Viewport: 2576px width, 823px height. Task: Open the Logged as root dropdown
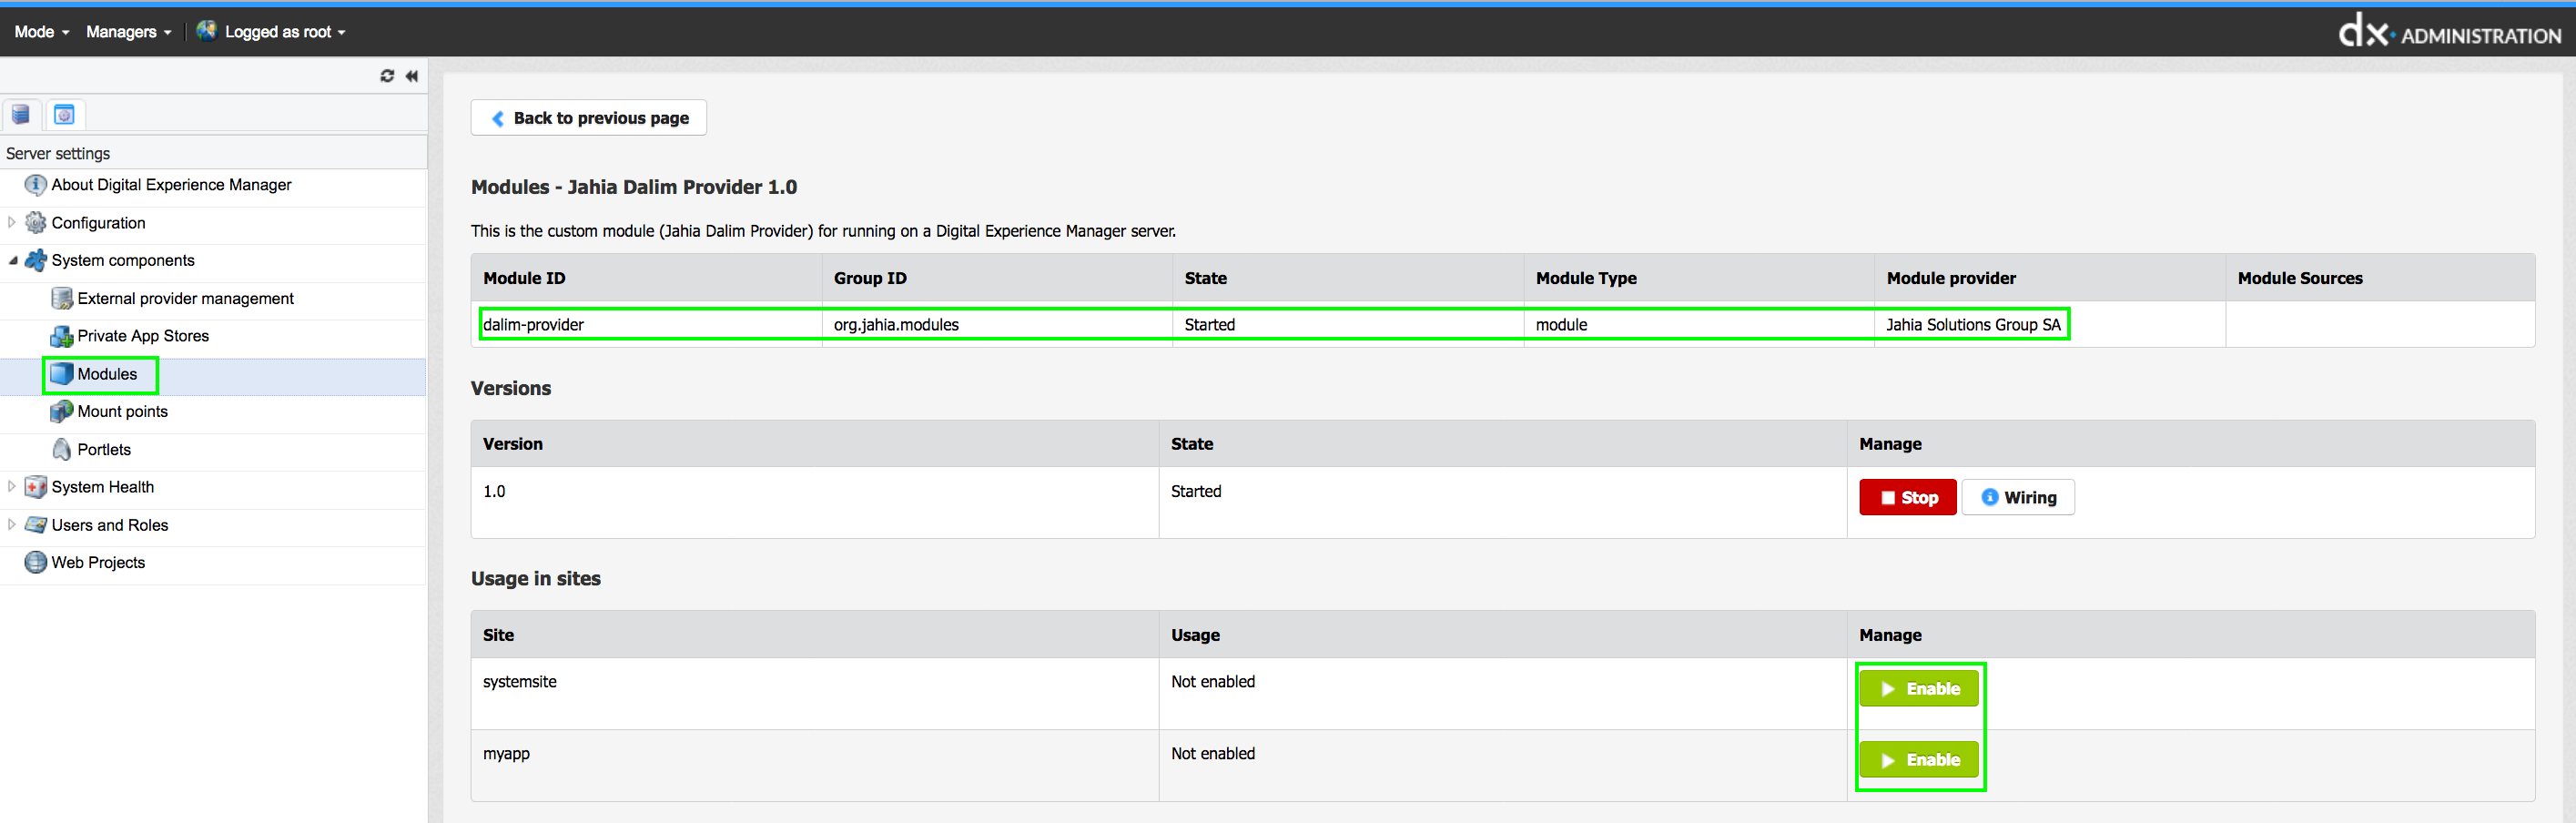[272, 32]
